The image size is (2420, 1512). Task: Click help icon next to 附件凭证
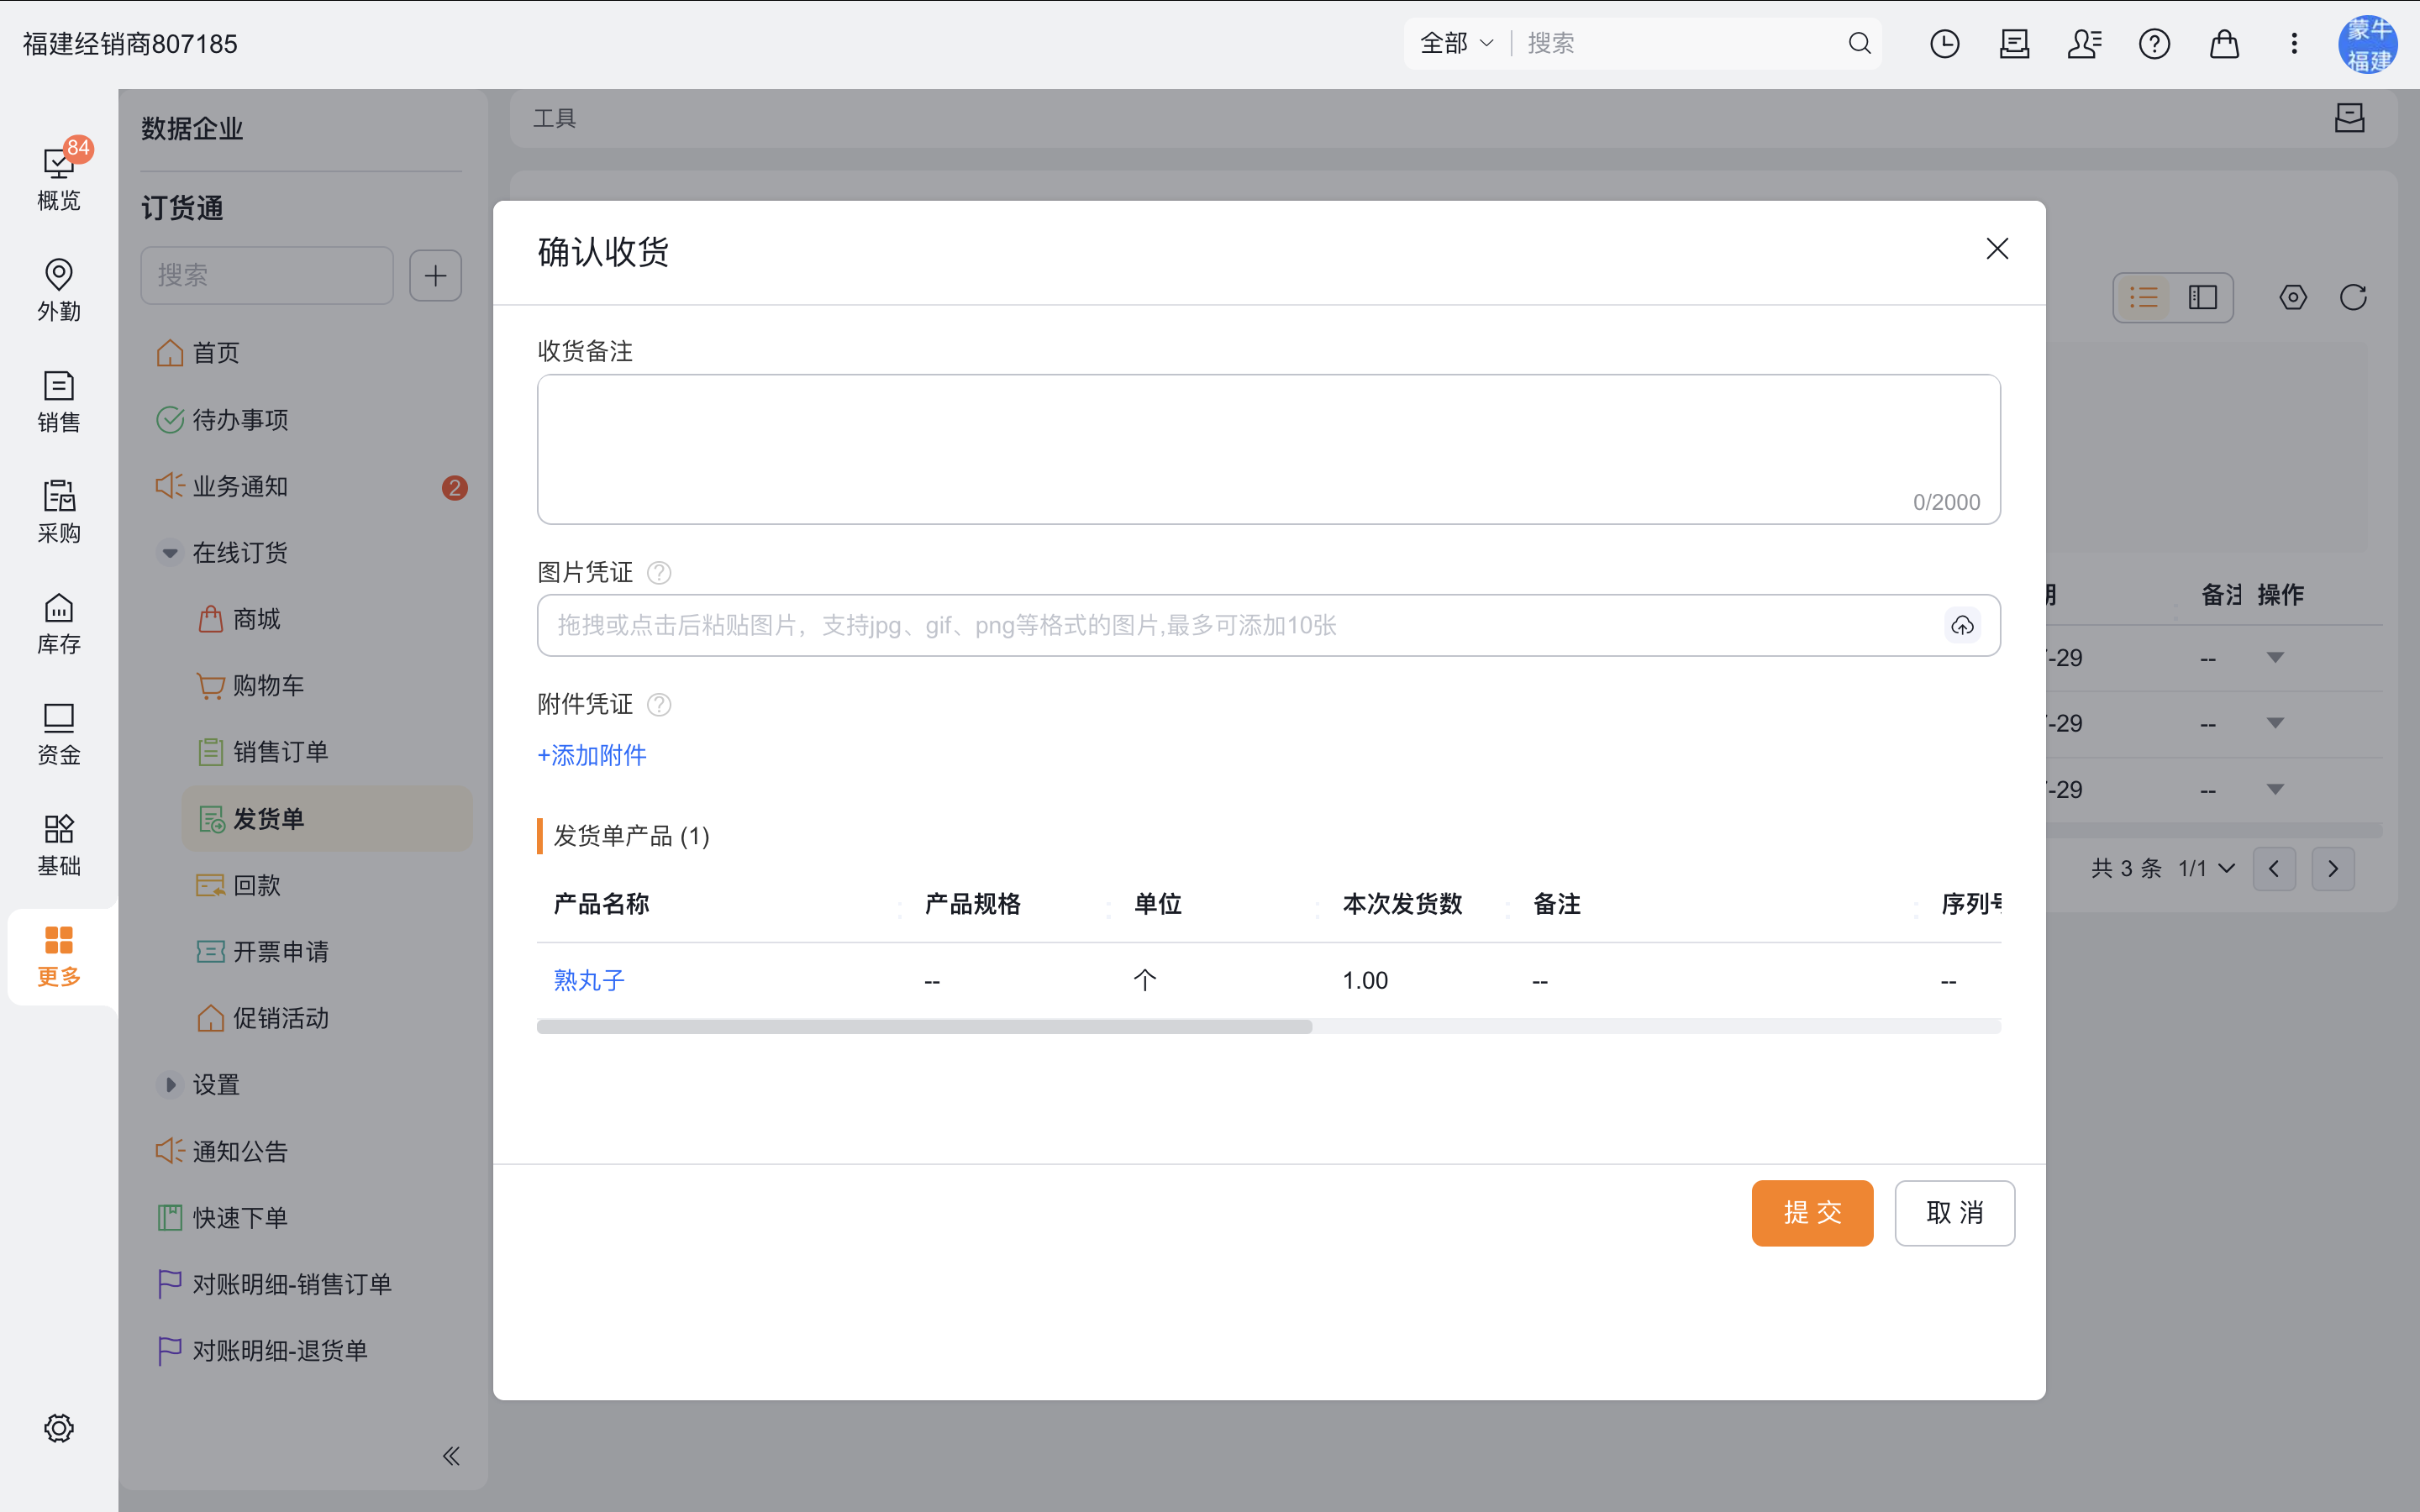659,705
